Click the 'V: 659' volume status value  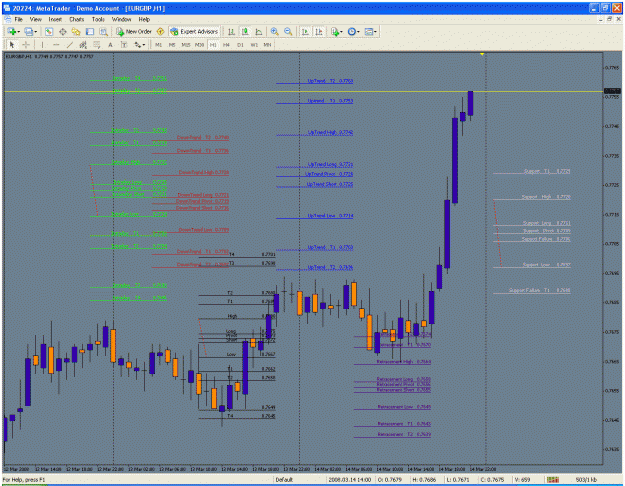point(522,480)
